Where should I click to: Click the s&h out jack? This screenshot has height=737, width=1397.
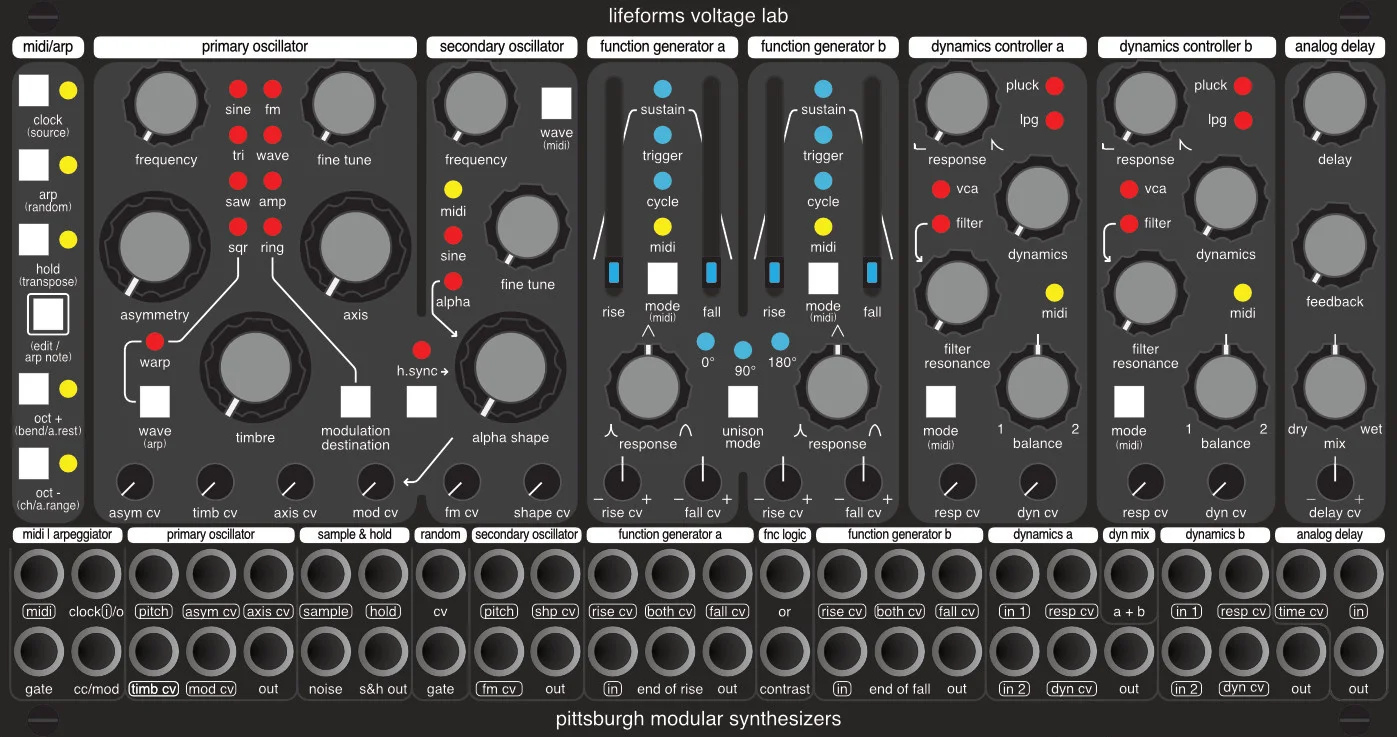(384, 651)
